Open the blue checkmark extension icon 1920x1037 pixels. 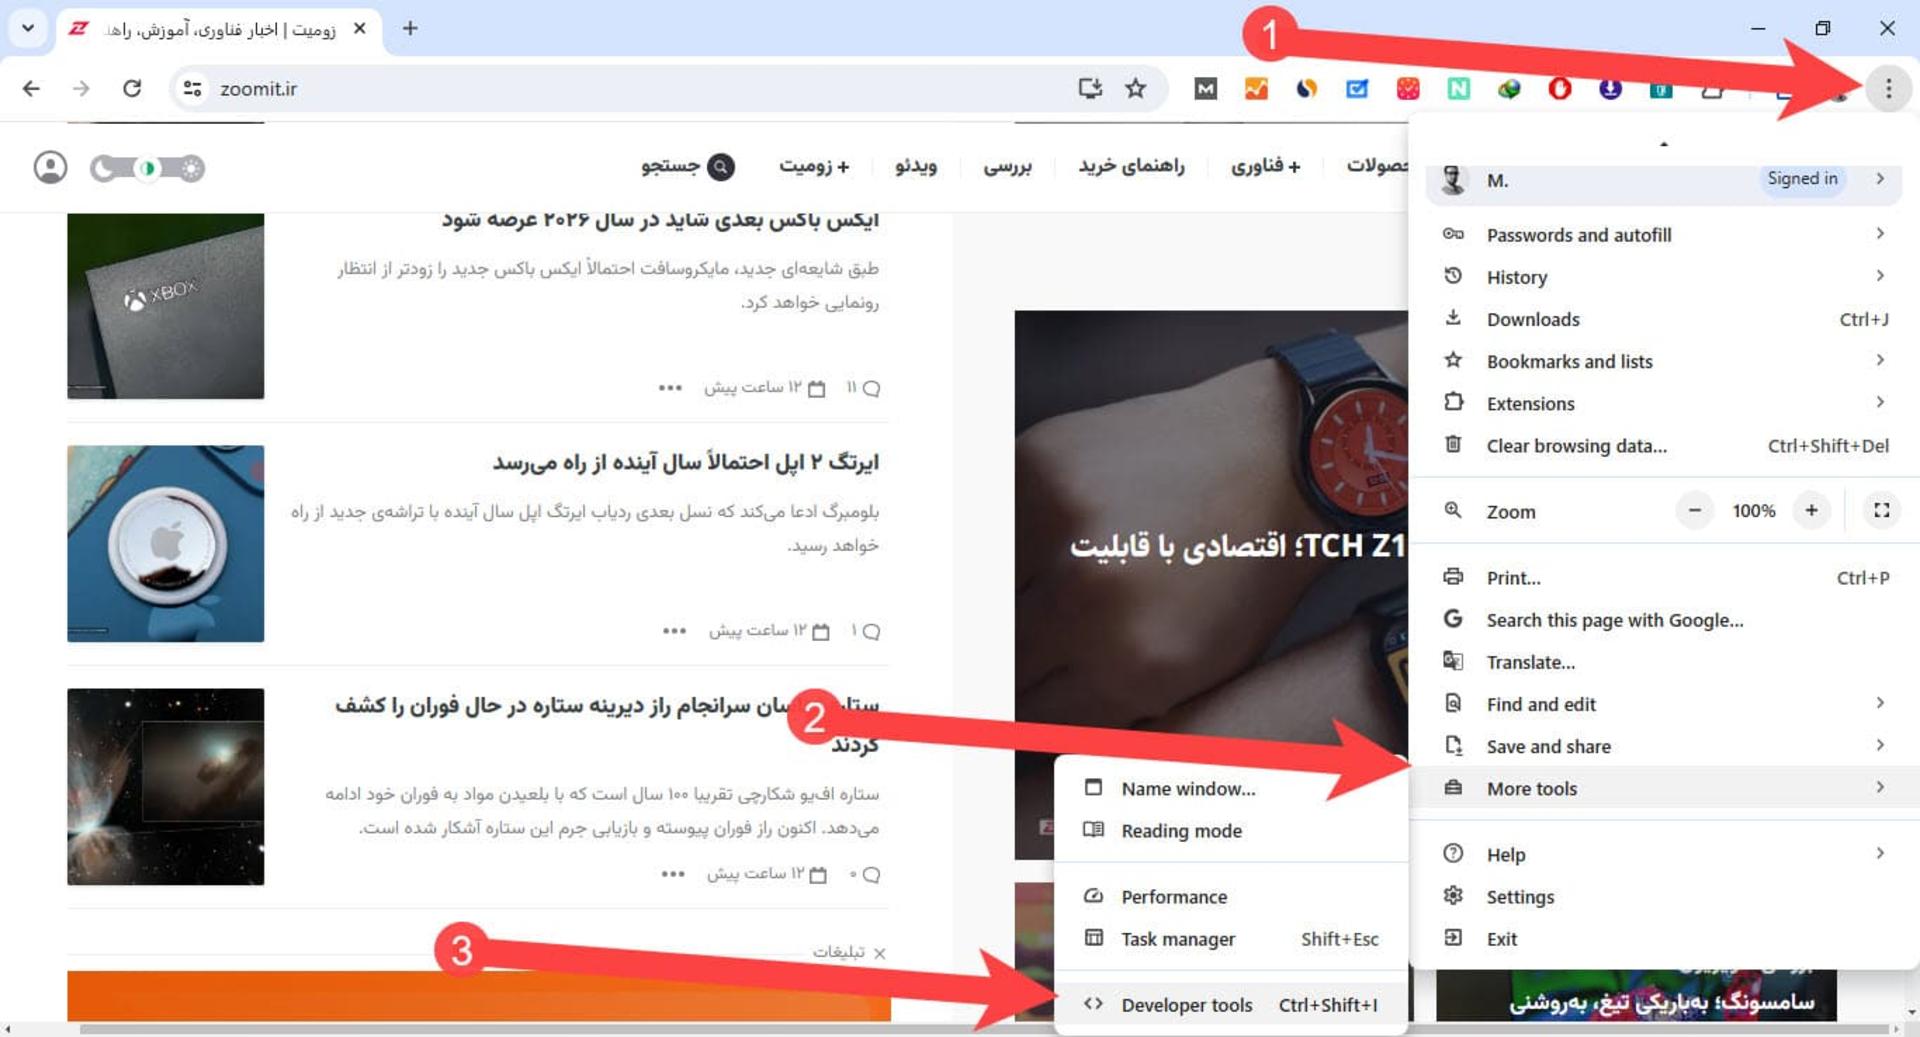coord(1357,88)
